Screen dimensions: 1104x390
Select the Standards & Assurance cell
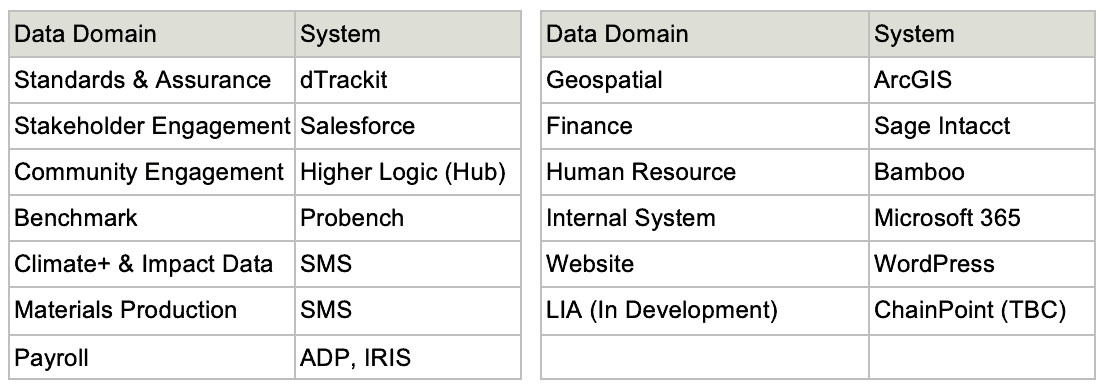152,80
